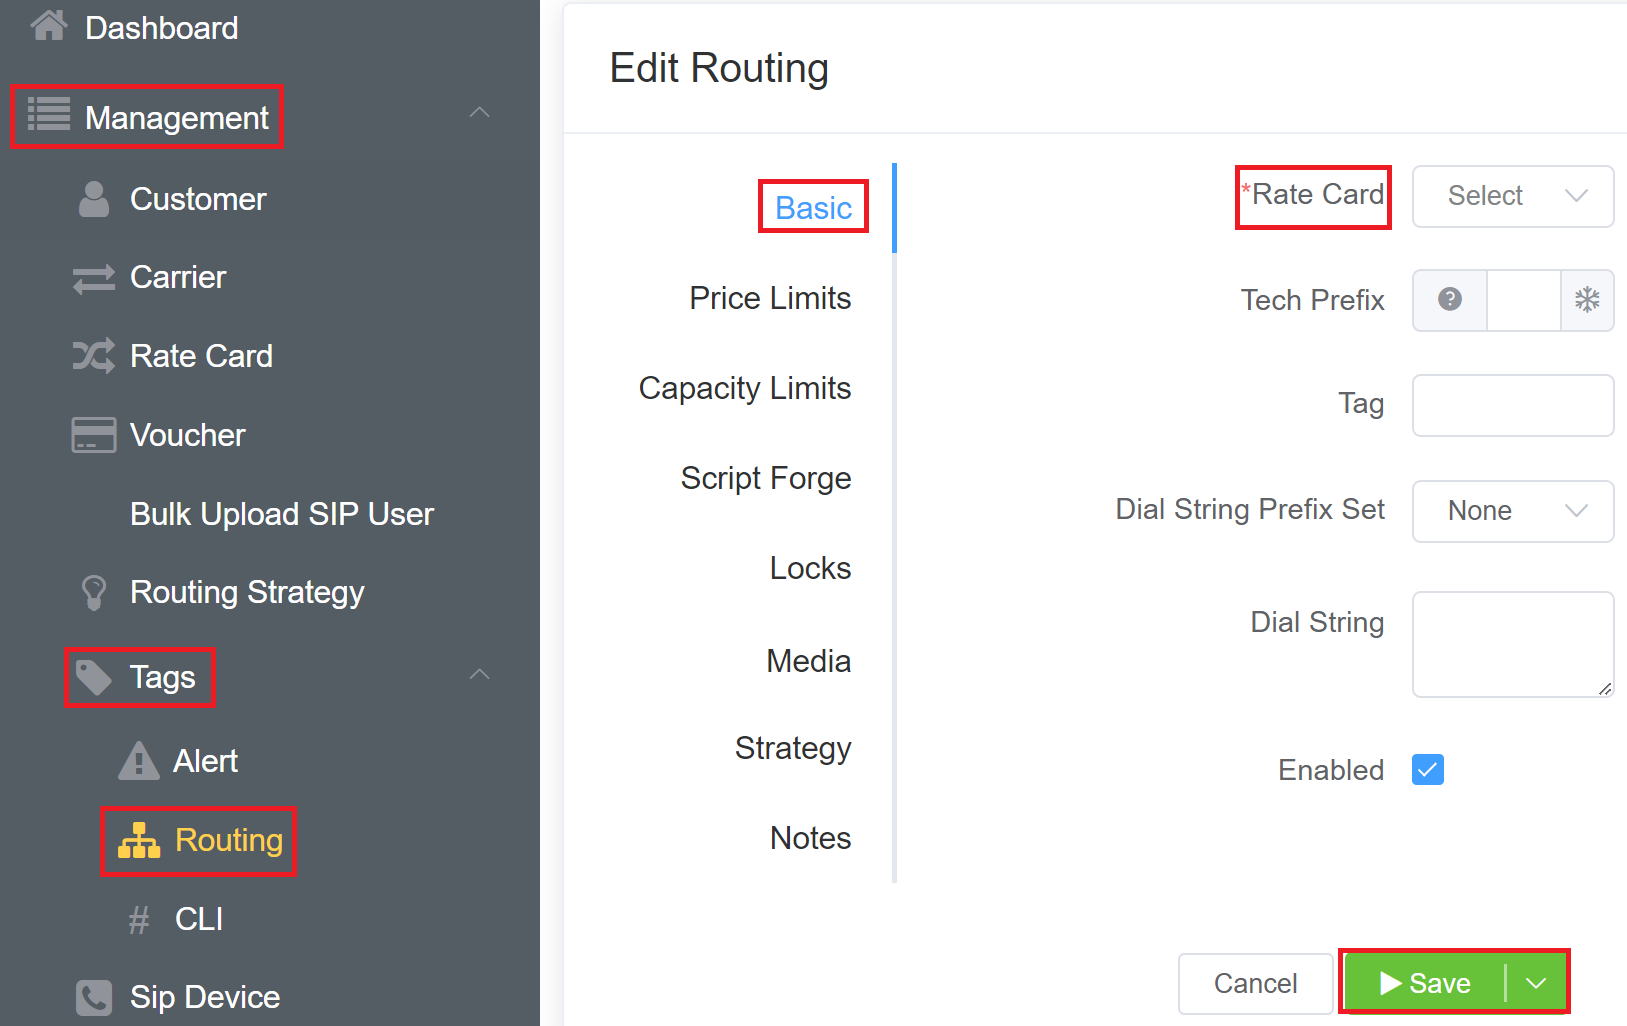Open the Dial String Prefix Set dropdown
This screenshot has height=1026, width=1627.
tap(1512, 511)
